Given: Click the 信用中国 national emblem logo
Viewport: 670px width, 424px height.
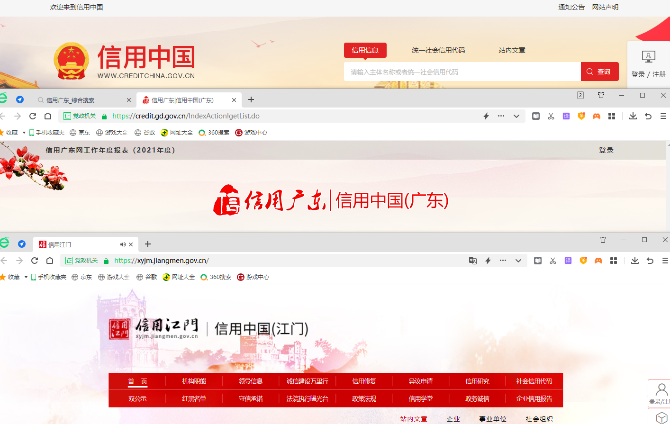Looking at the screenshot, I should 71,61.
